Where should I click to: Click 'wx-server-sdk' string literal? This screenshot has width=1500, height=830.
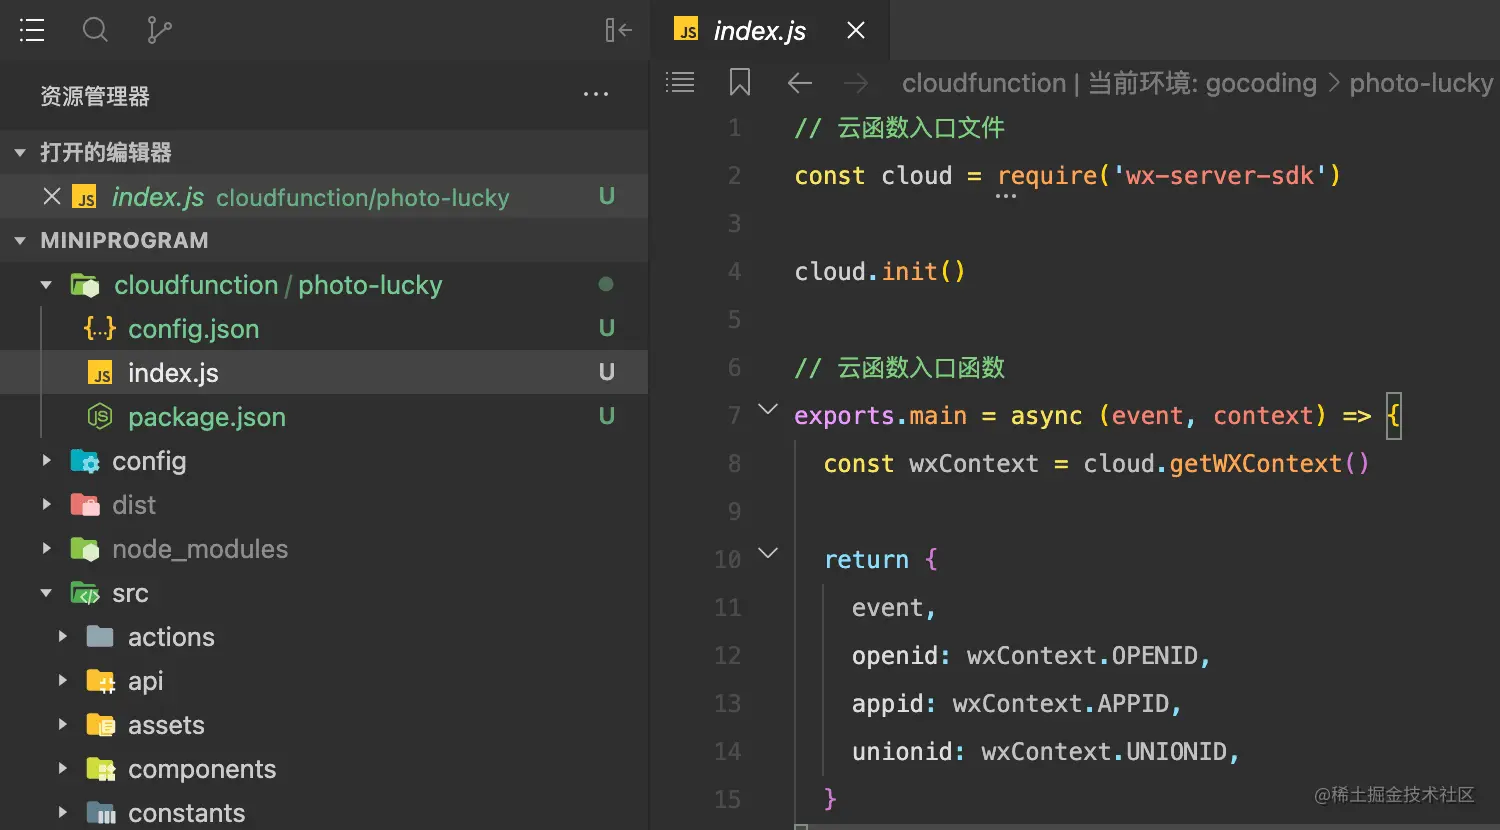point(1219,176)
